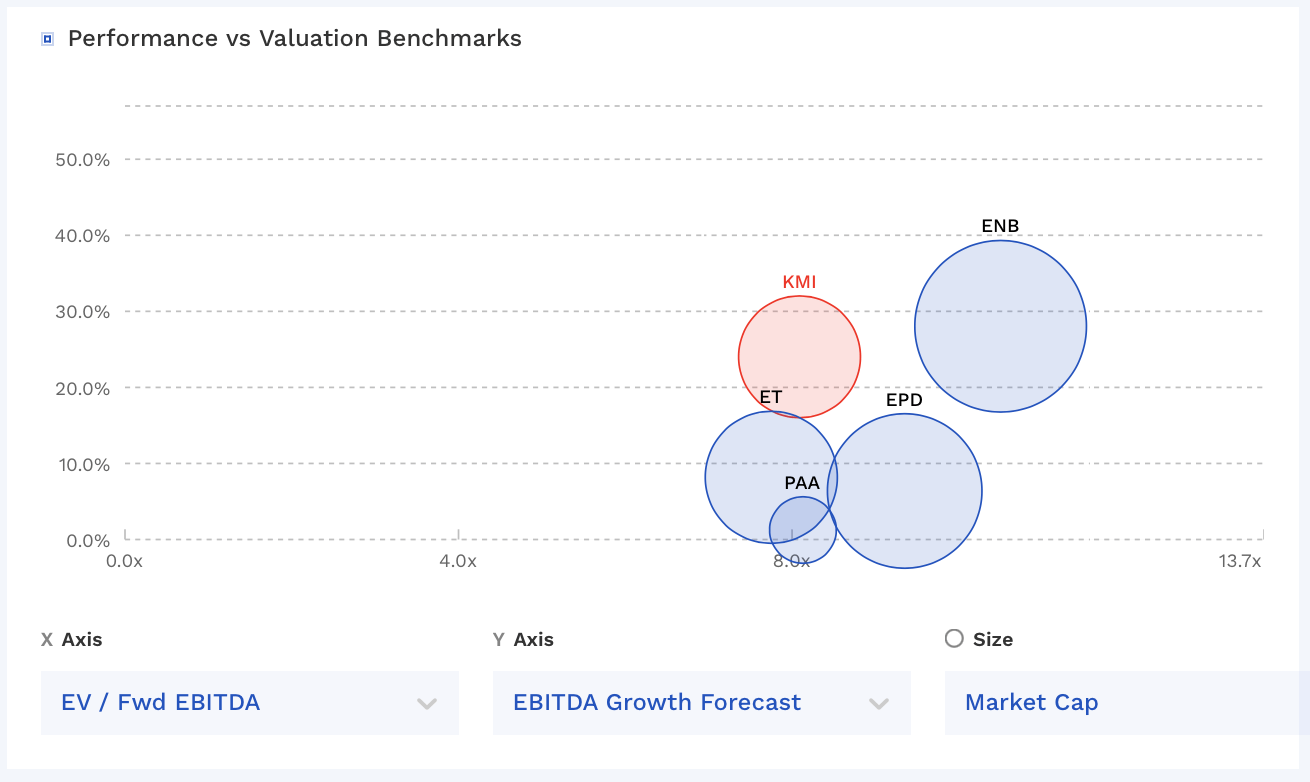Click the Performance vs Valuation Benchmarks heading

pyautogui.click(x=294, y=39)
